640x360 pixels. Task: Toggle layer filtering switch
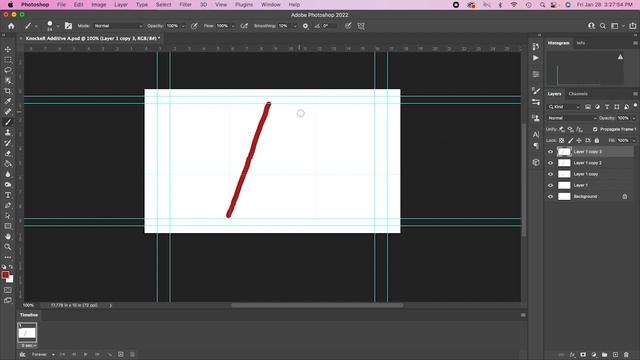(635, 106)
